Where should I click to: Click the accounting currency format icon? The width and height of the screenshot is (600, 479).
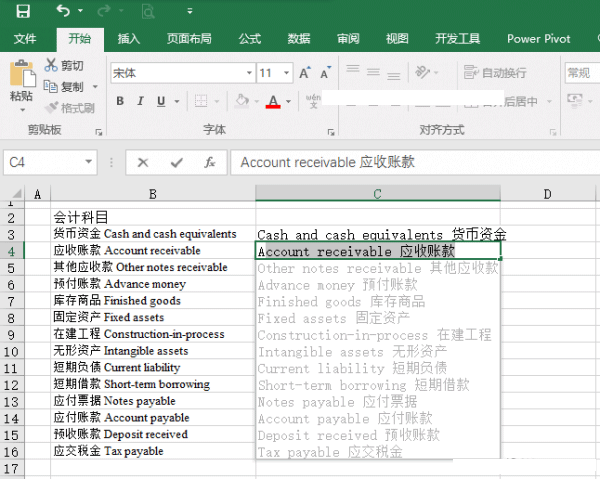(575, 100)
